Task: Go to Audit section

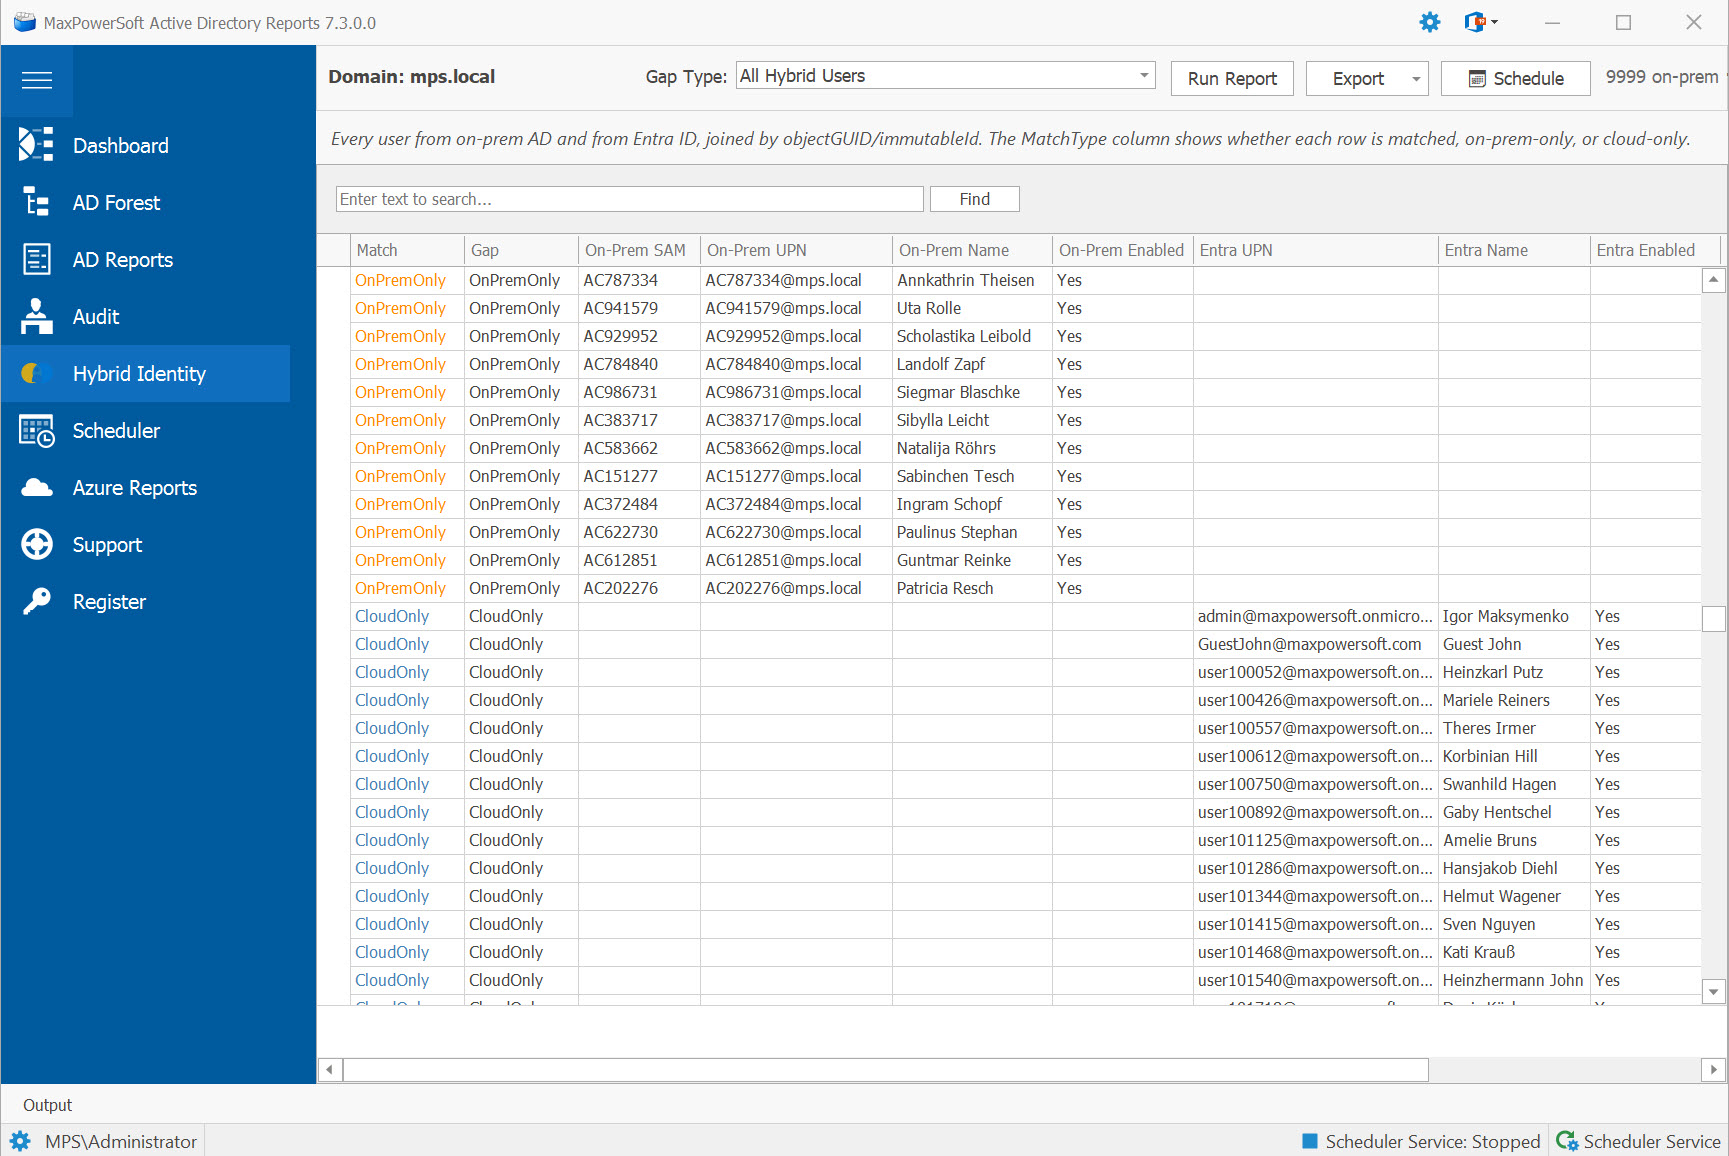Action: click(96, 317)
